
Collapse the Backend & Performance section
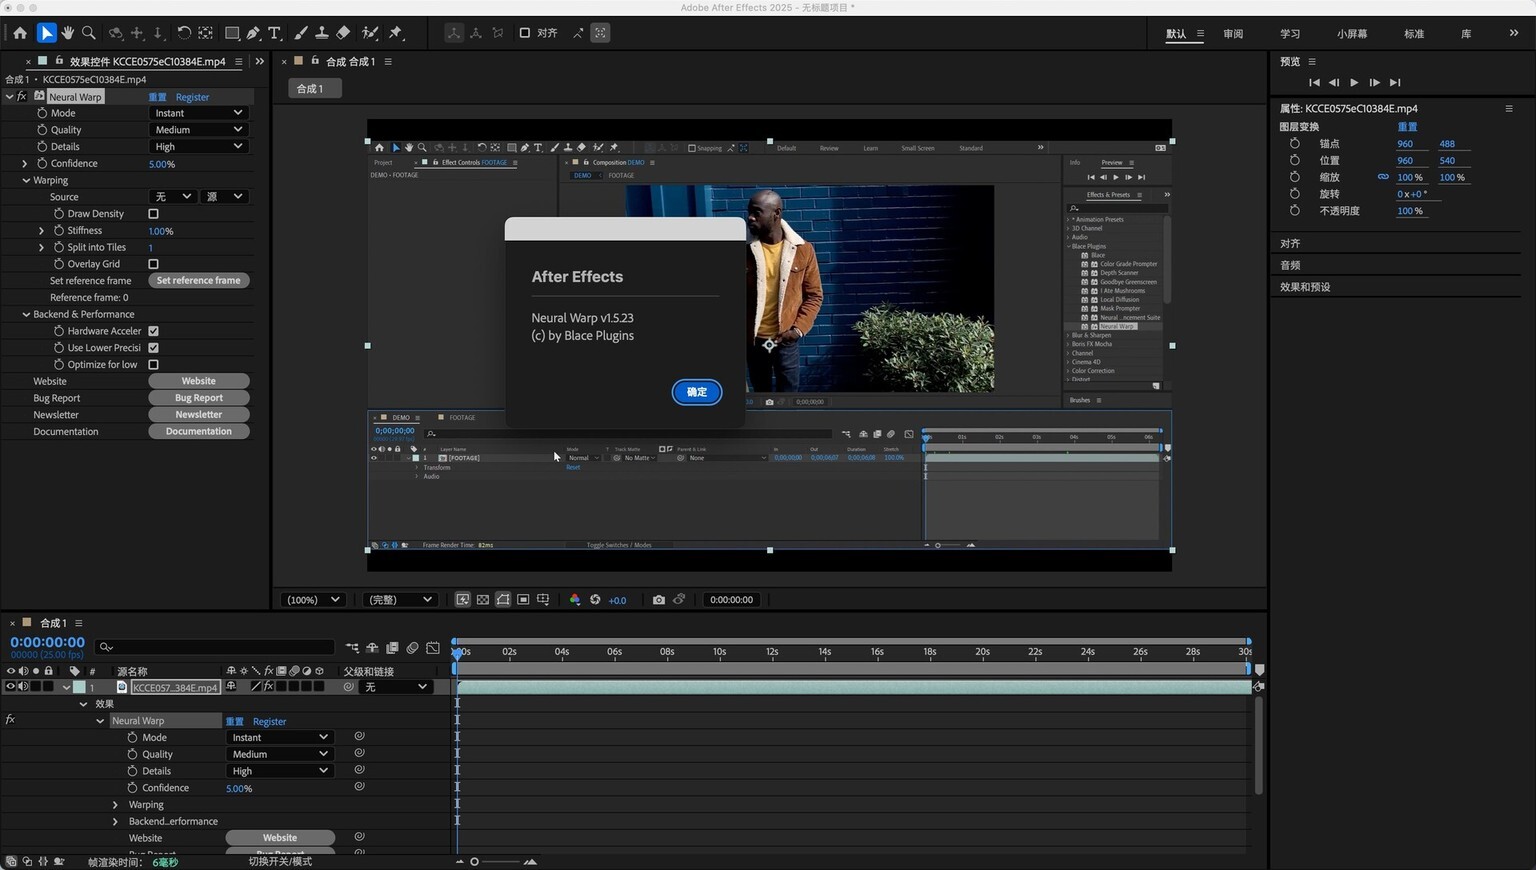(x=26, y=314)
